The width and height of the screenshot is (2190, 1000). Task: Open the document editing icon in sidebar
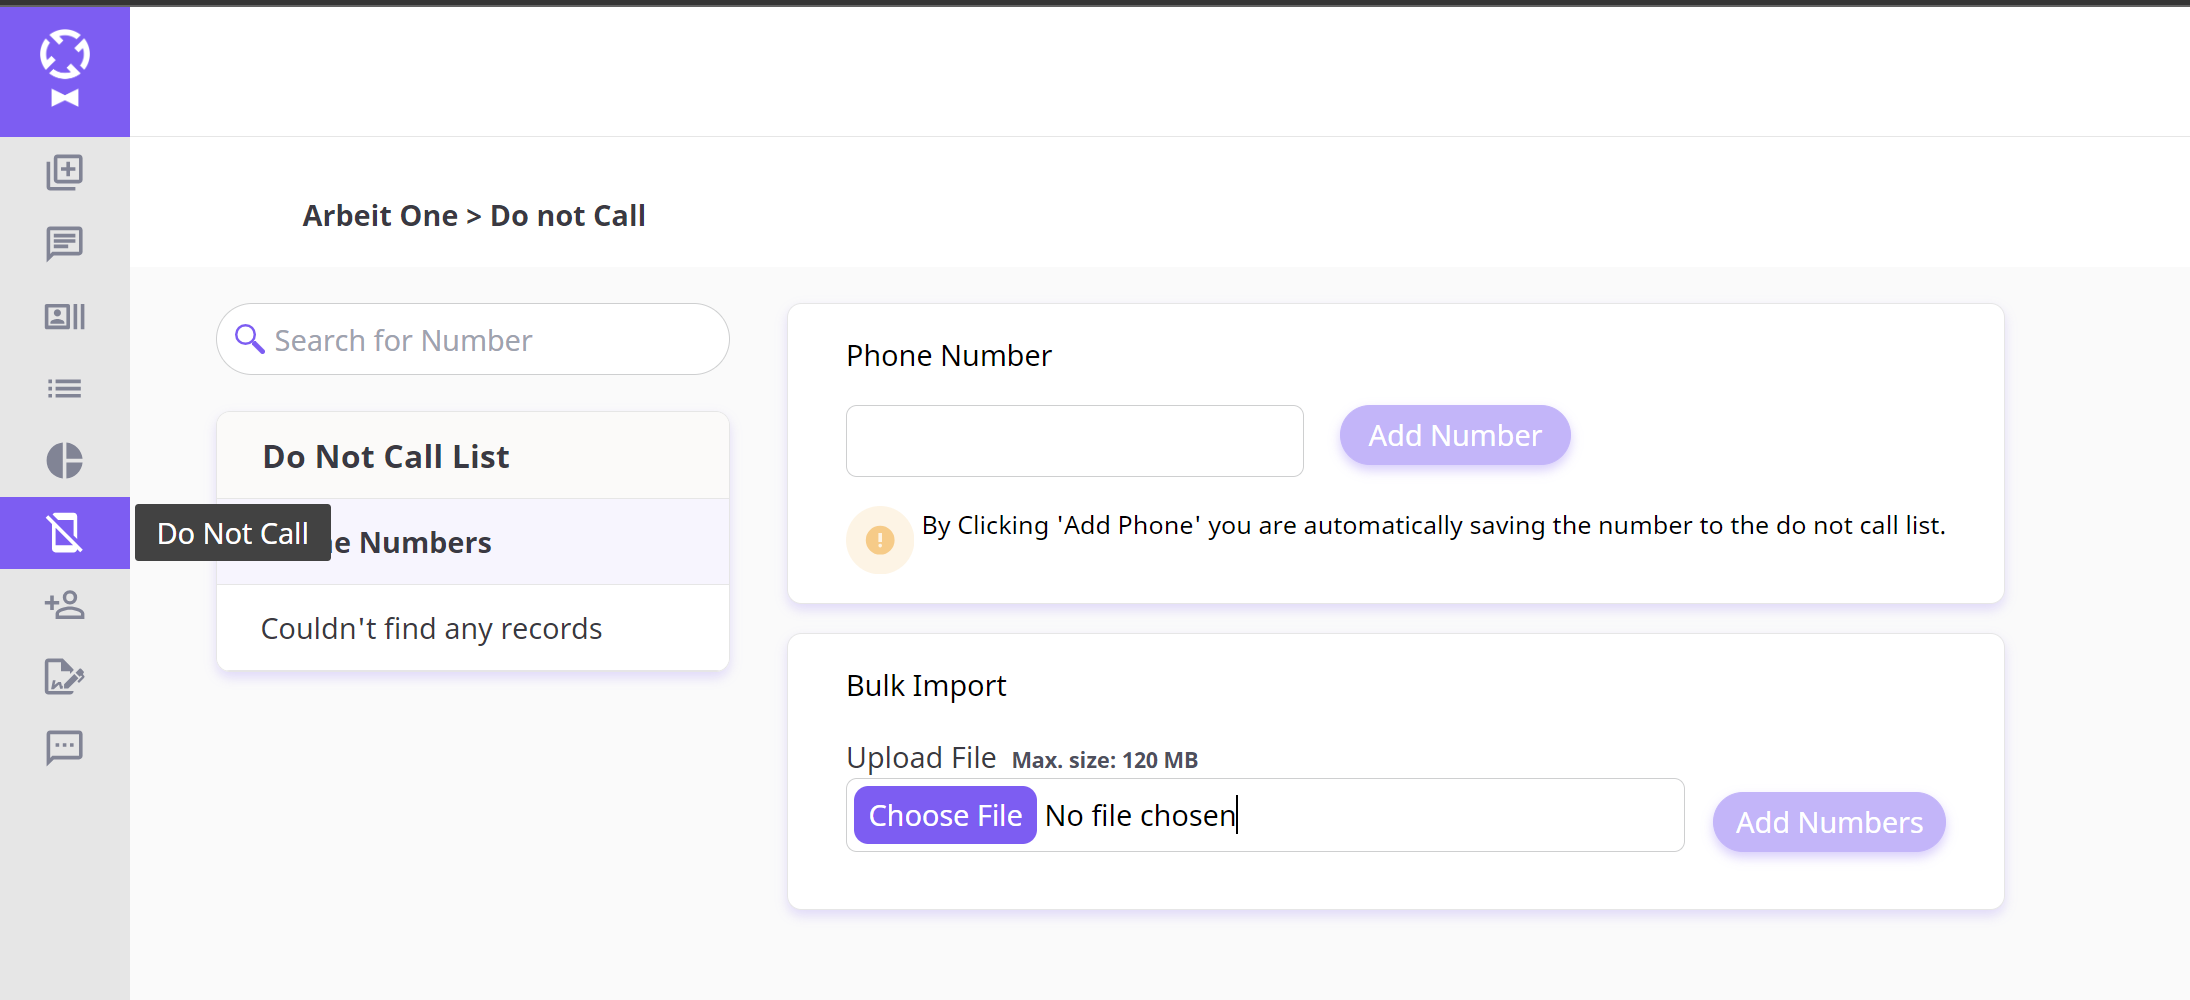[x=64, y=677]
